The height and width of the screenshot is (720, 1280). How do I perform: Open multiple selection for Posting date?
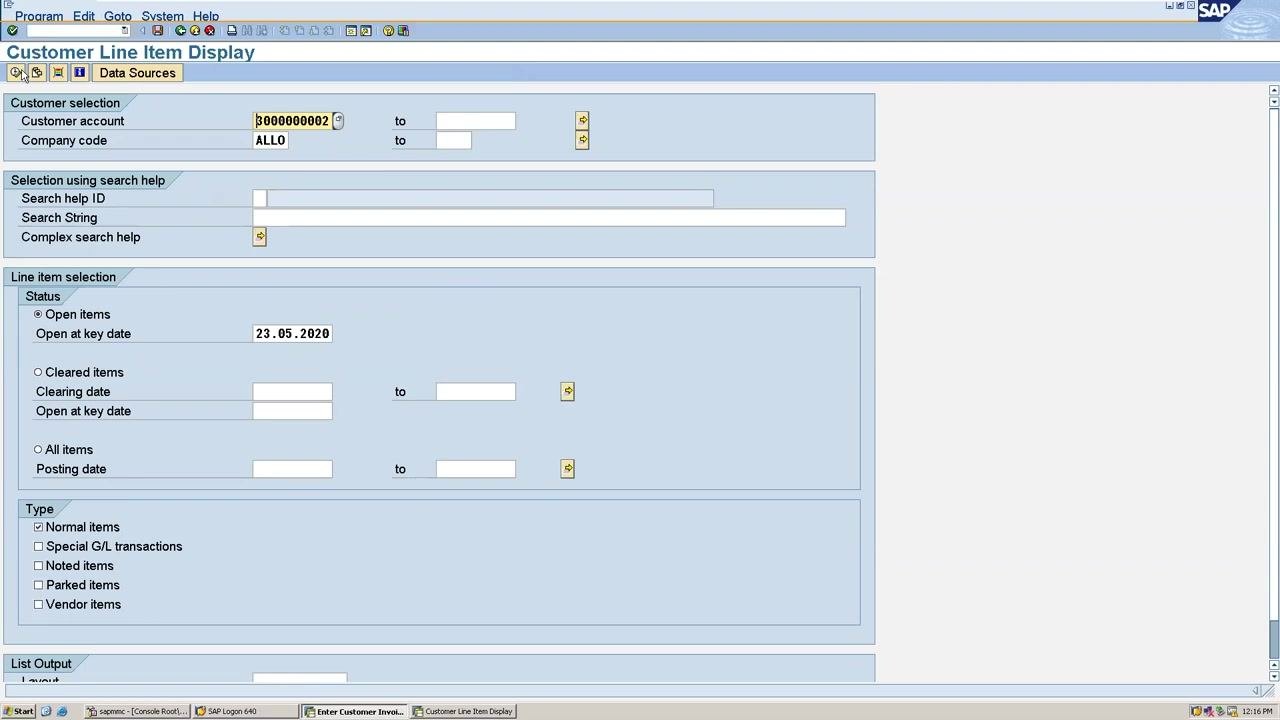[567, 469]
